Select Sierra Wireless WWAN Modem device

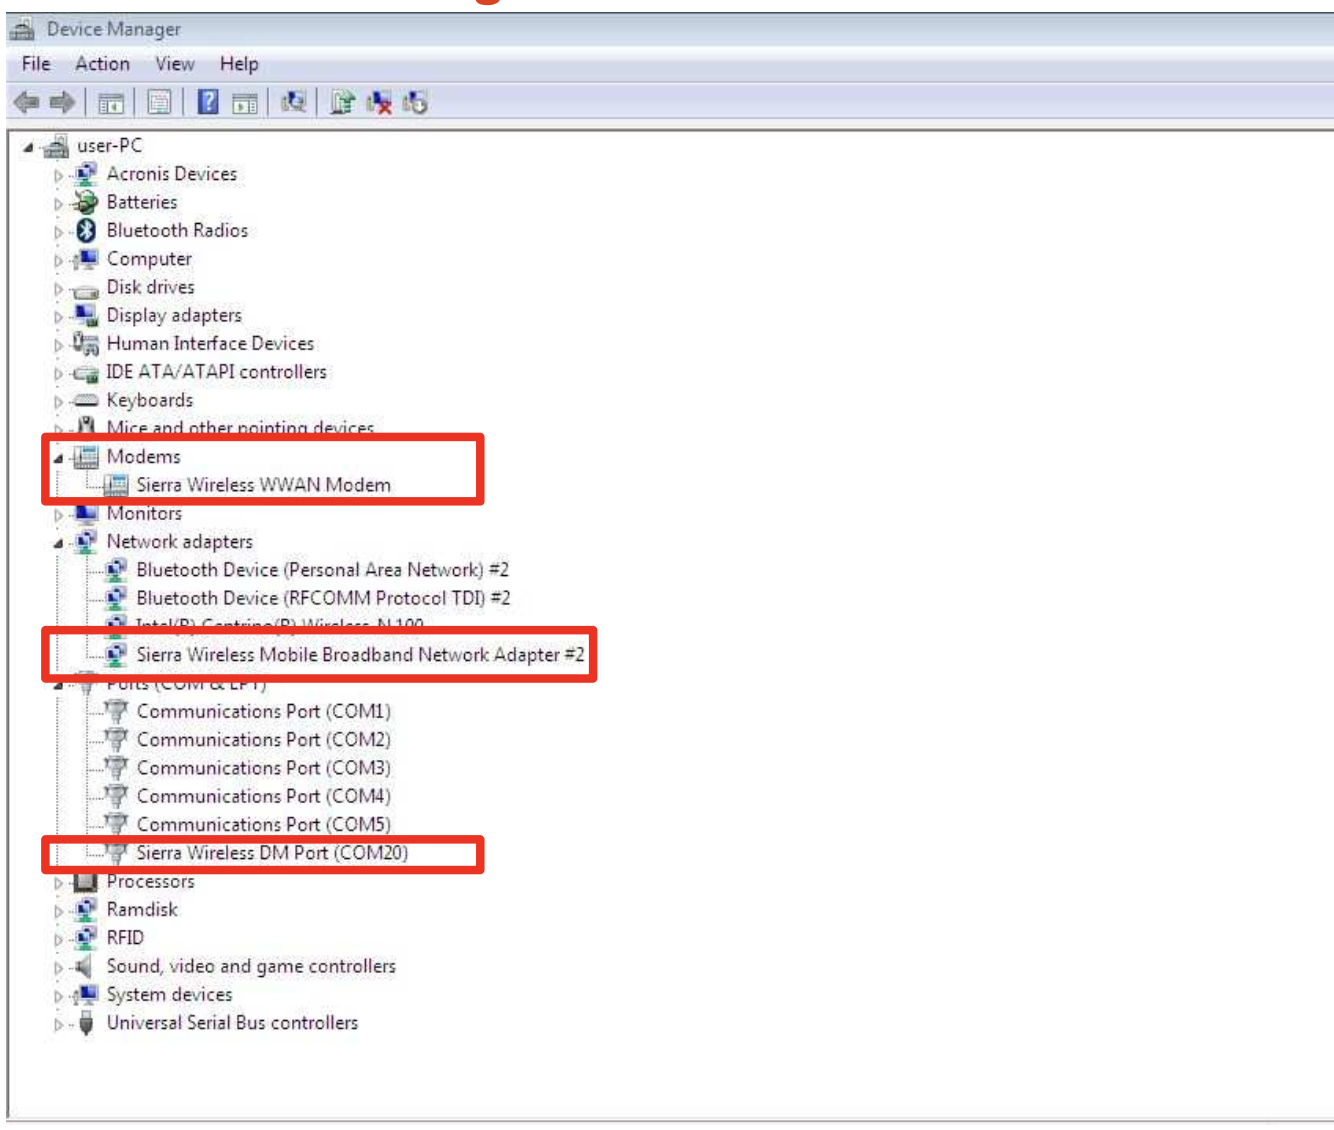point(263,485)
